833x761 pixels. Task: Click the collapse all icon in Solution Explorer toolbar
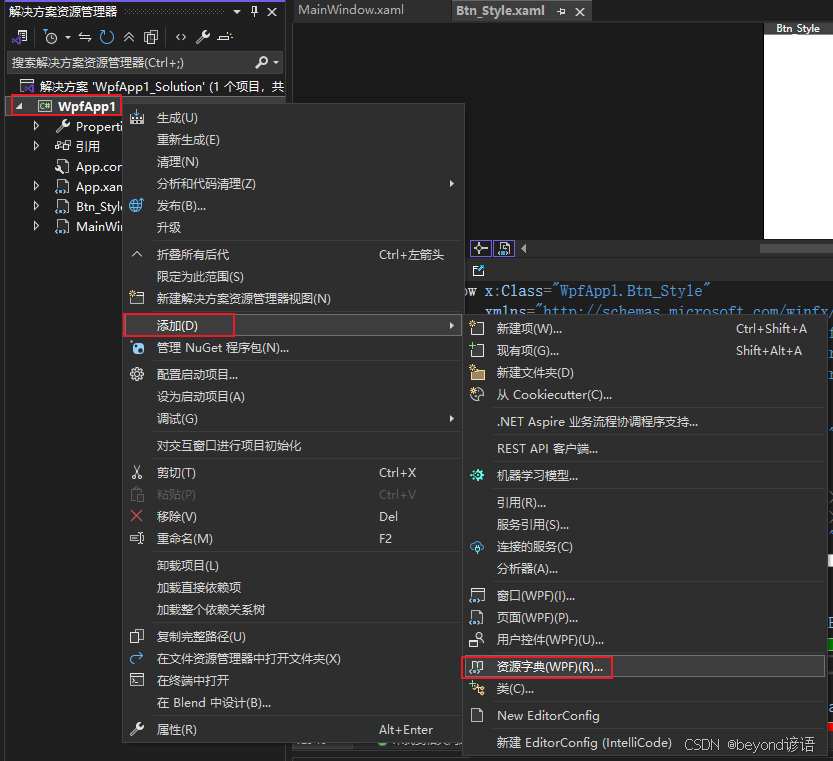click(129, 37)
